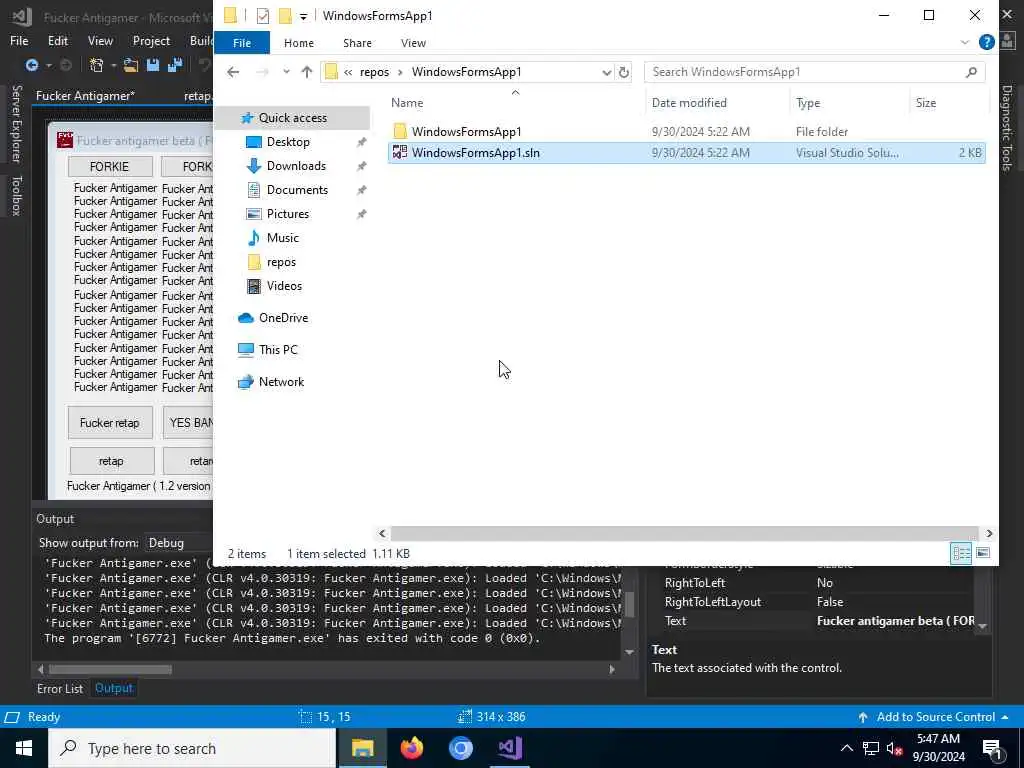The image size is (1024, 768).
Task: Open the Customize Quick Access Toolbar dropdown
Action: [303, 16]
